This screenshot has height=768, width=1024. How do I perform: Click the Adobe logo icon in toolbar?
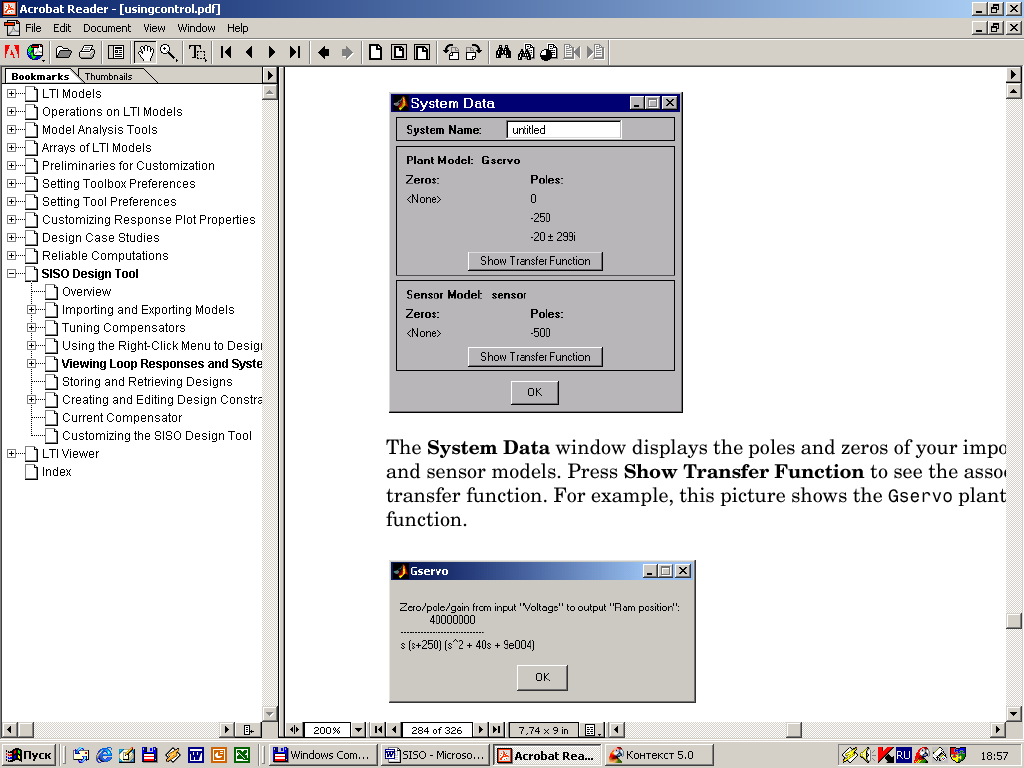(x=12, y=52)
